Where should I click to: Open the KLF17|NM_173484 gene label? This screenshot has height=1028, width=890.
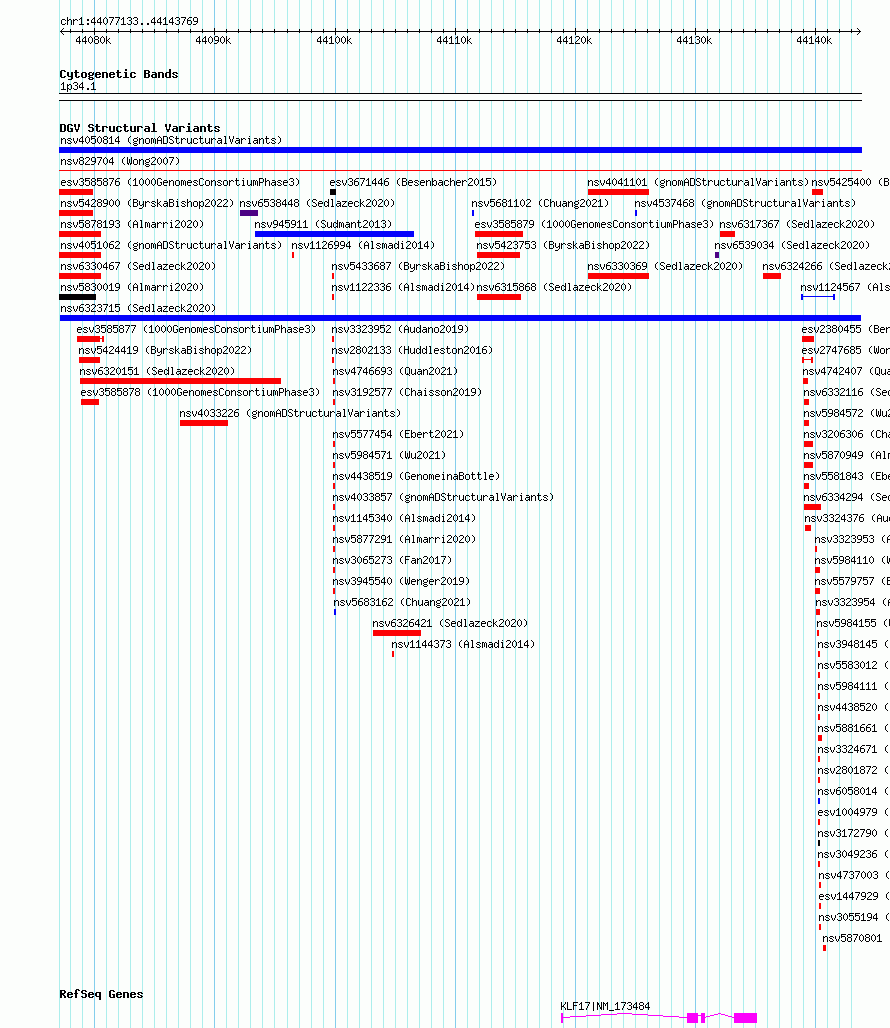(x=605, y=1006)
